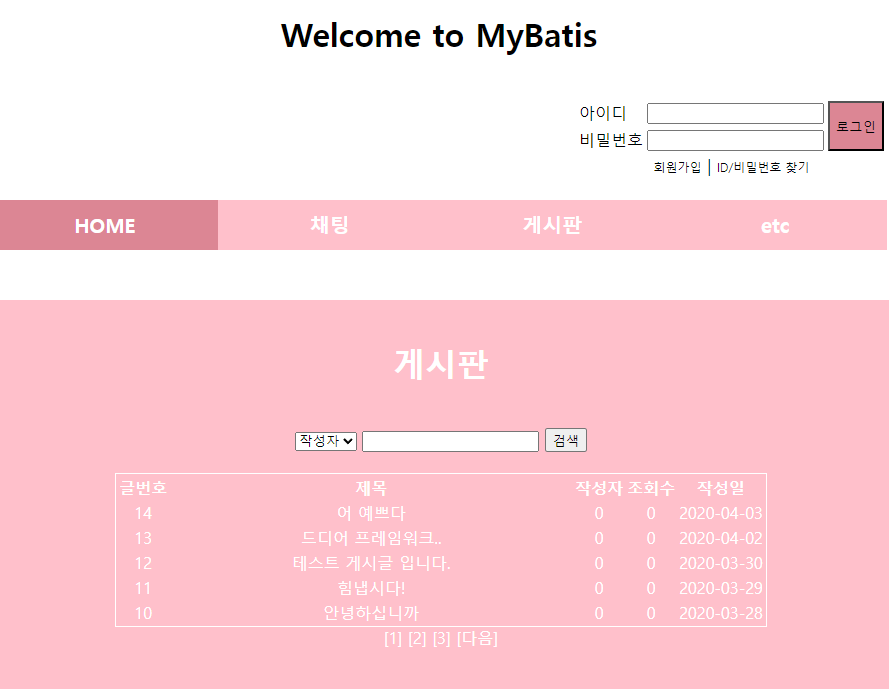The height and width of the screenshot is (689, 889).
Task: Click the board search text field
Action: point(450,441)
